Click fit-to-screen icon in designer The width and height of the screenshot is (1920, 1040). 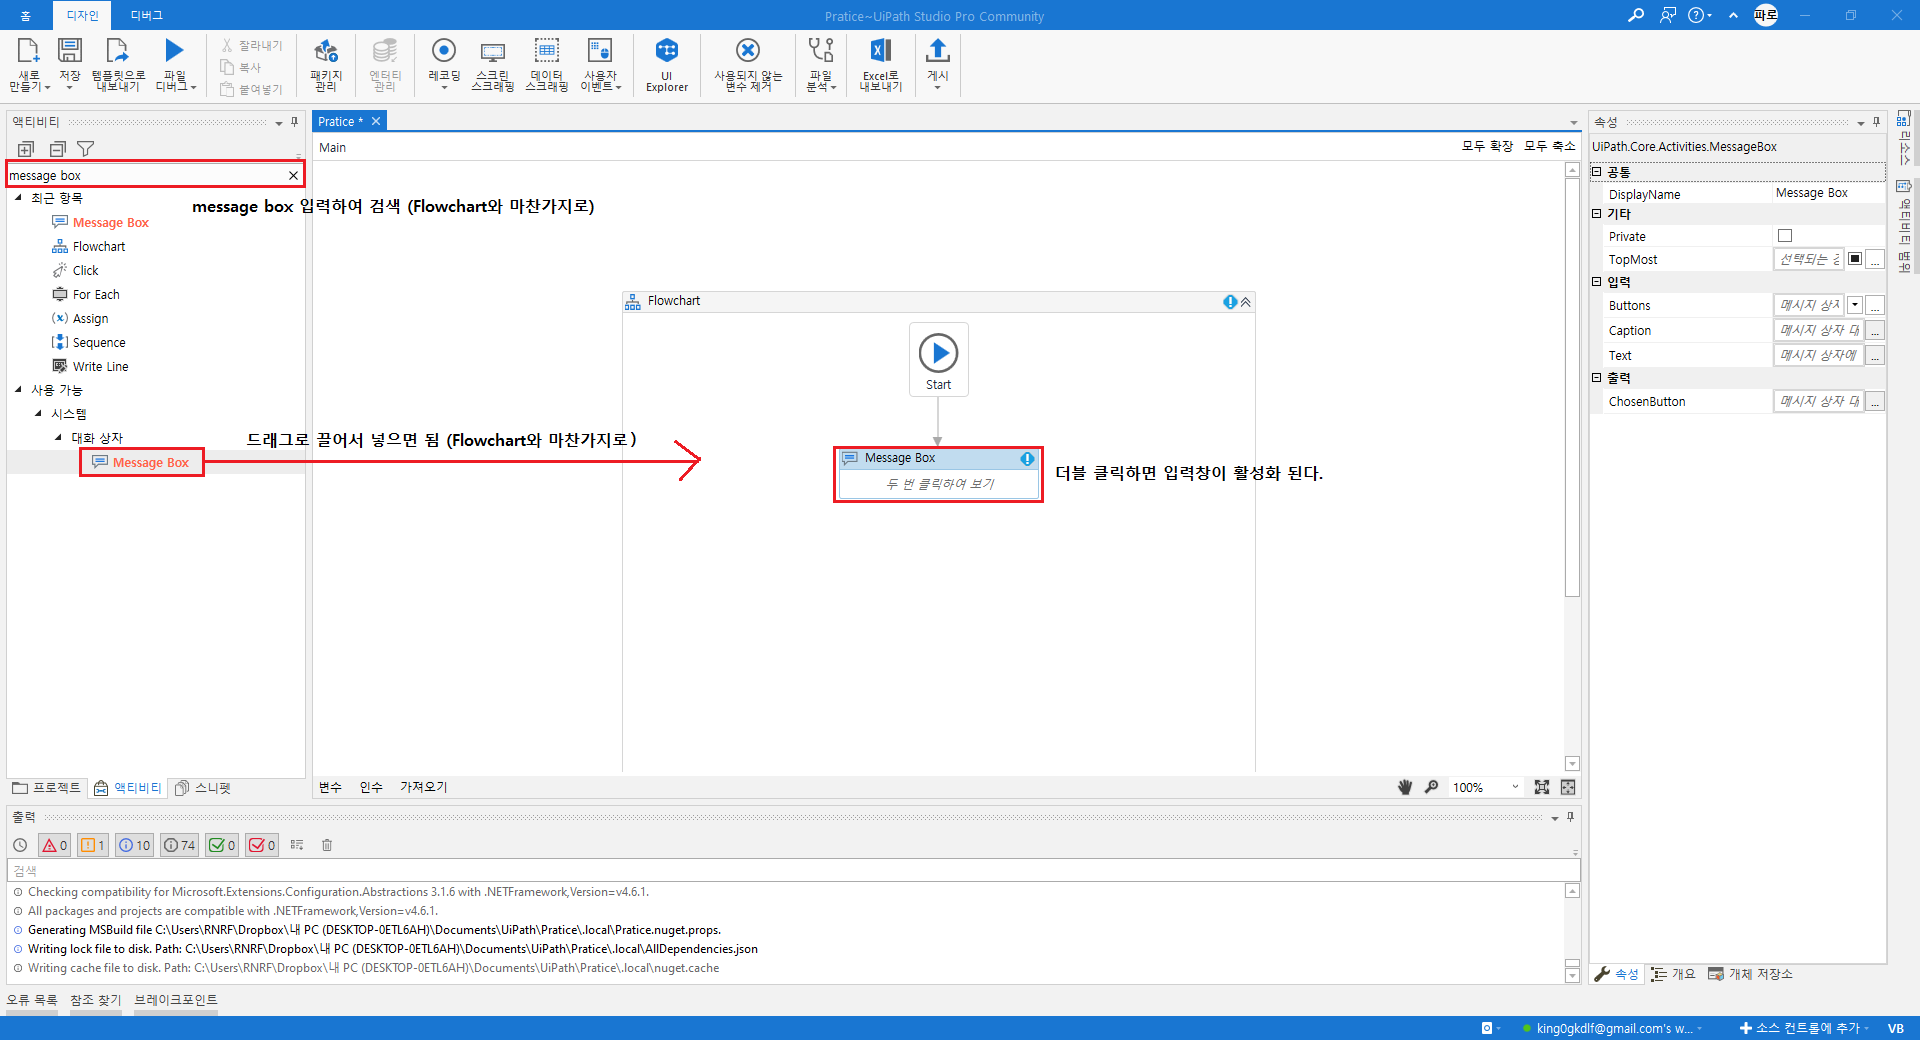1542,787
